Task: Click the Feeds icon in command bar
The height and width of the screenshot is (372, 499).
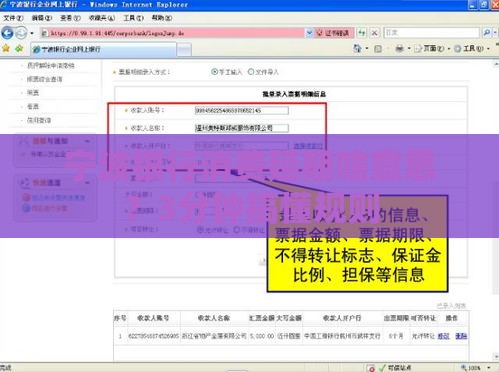Action: point(378,49)
